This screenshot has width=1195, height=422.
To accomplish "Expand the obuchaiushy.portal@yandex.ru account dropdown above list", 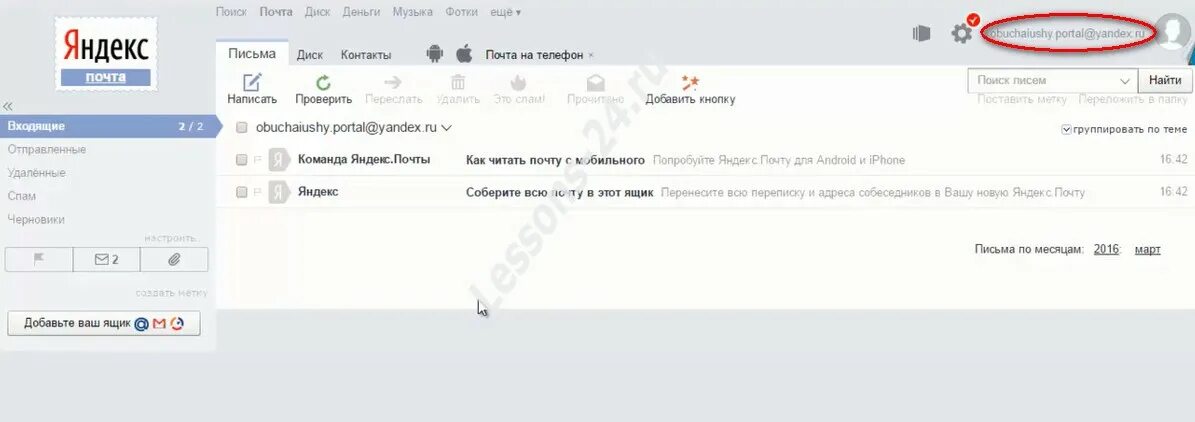I will pyautogui.click(x=447, y=128).
